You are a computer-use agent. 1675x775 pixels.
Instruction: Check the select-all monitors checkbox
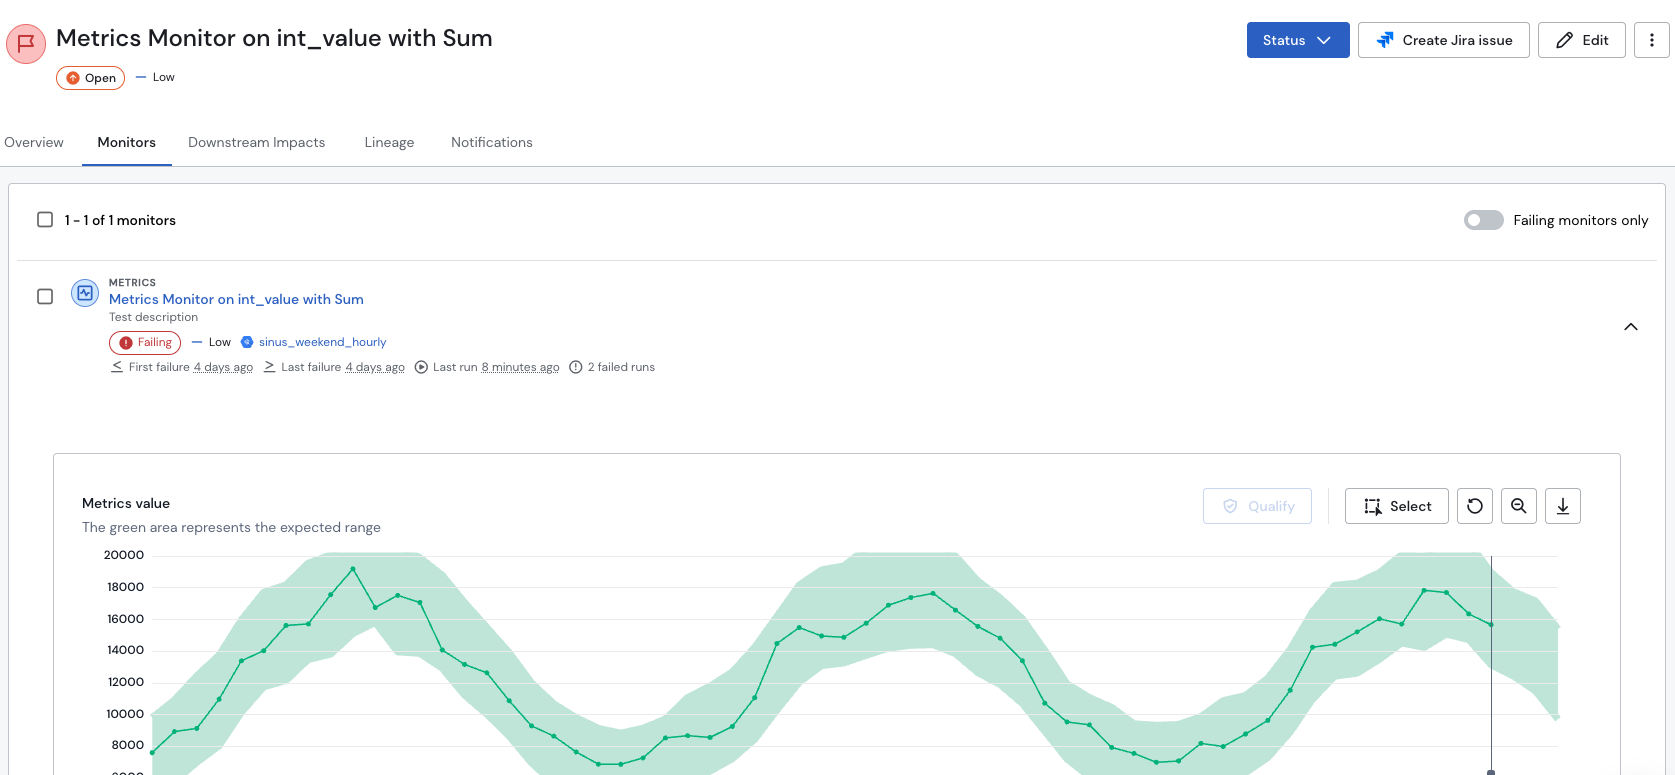point(45,220)
